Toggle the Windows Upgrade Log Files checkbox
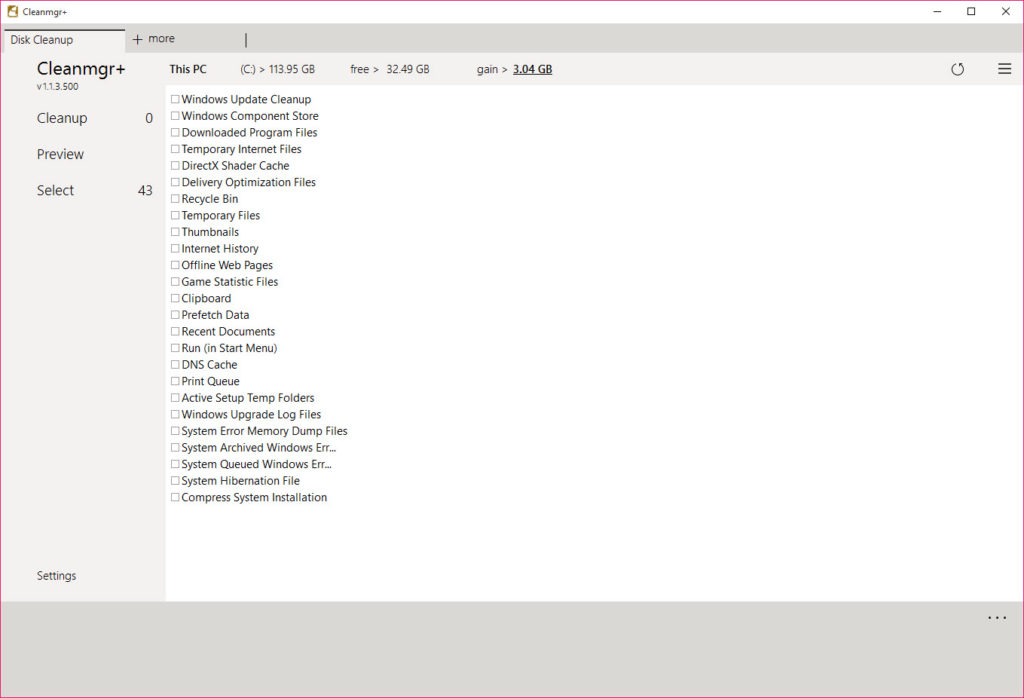This screenshot has height=698, width=1024. pos(175,414)
